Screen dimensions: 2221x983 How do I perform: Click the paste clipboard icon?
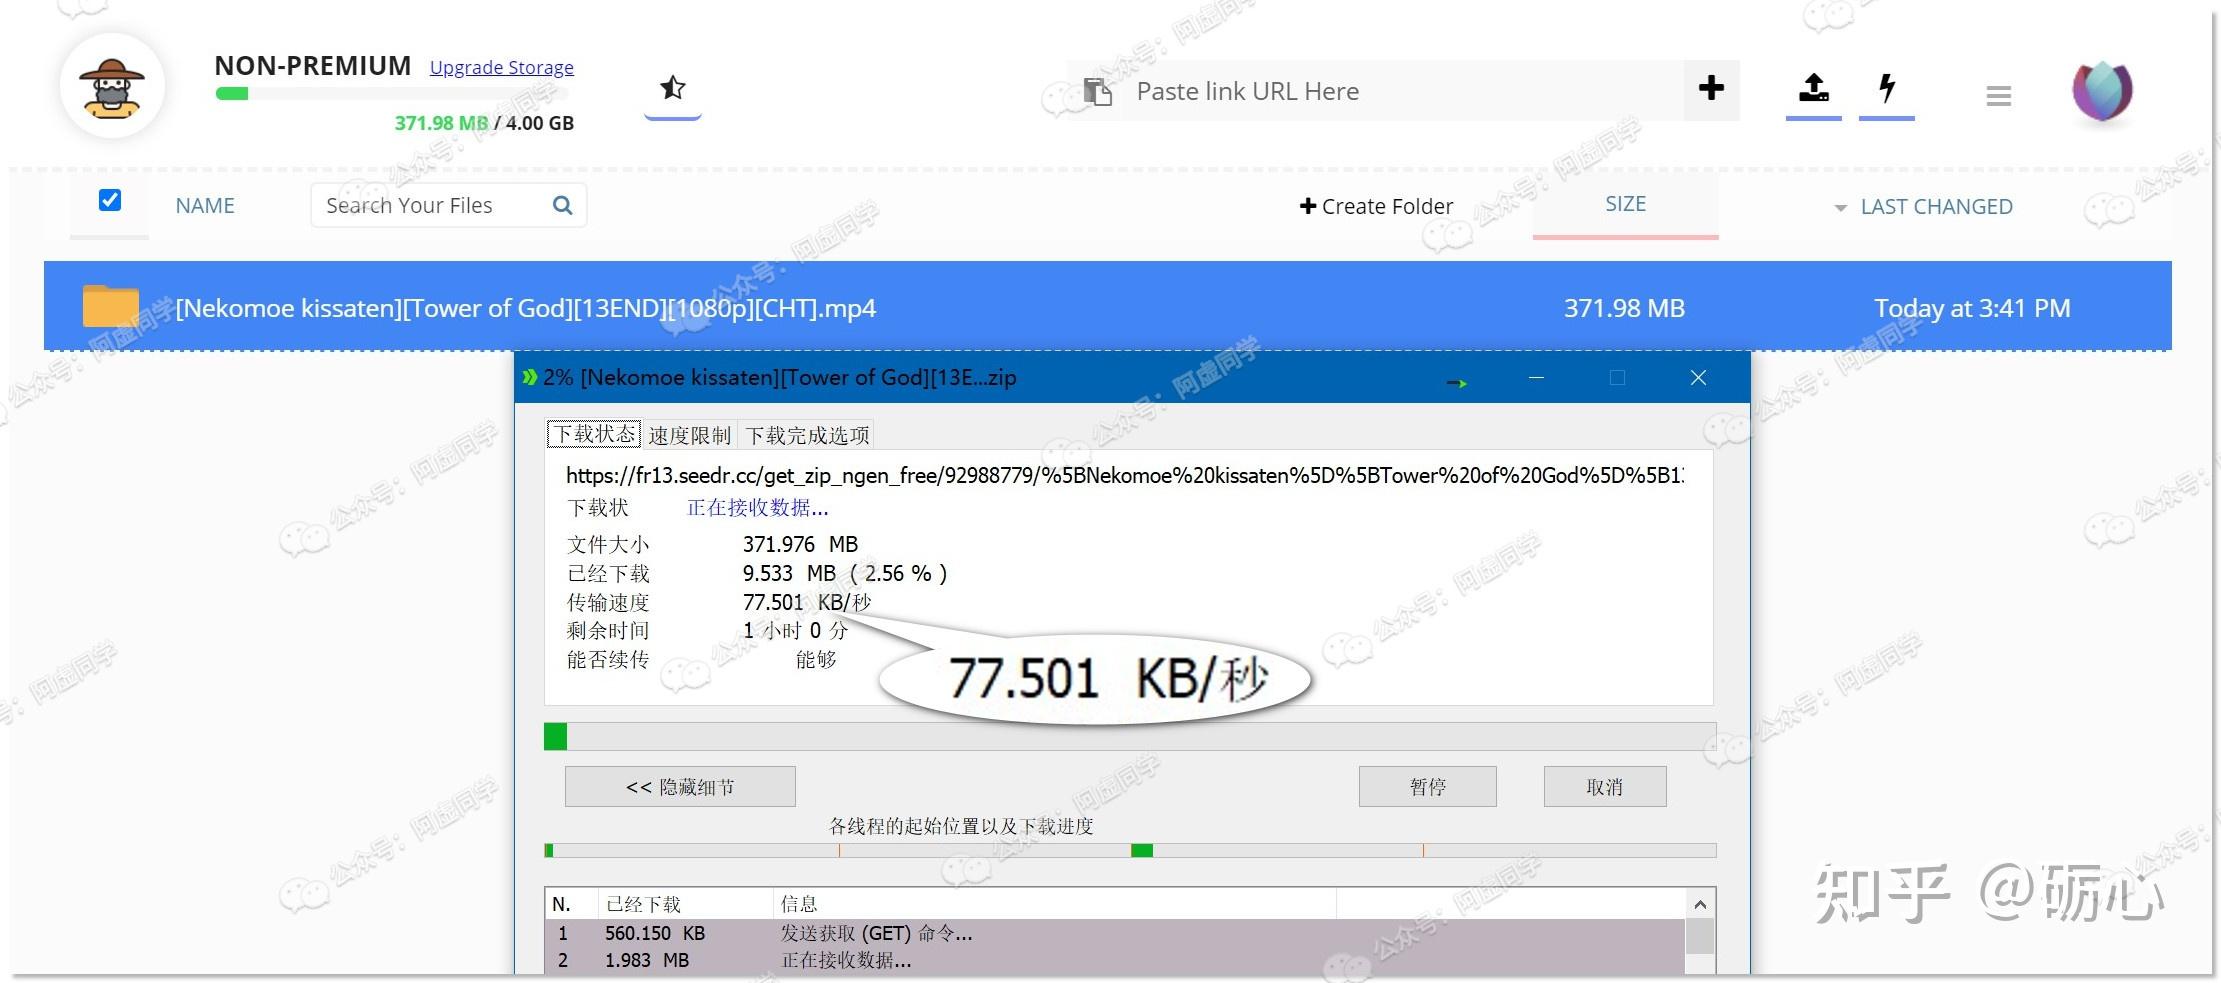(x=1098, y=92)
